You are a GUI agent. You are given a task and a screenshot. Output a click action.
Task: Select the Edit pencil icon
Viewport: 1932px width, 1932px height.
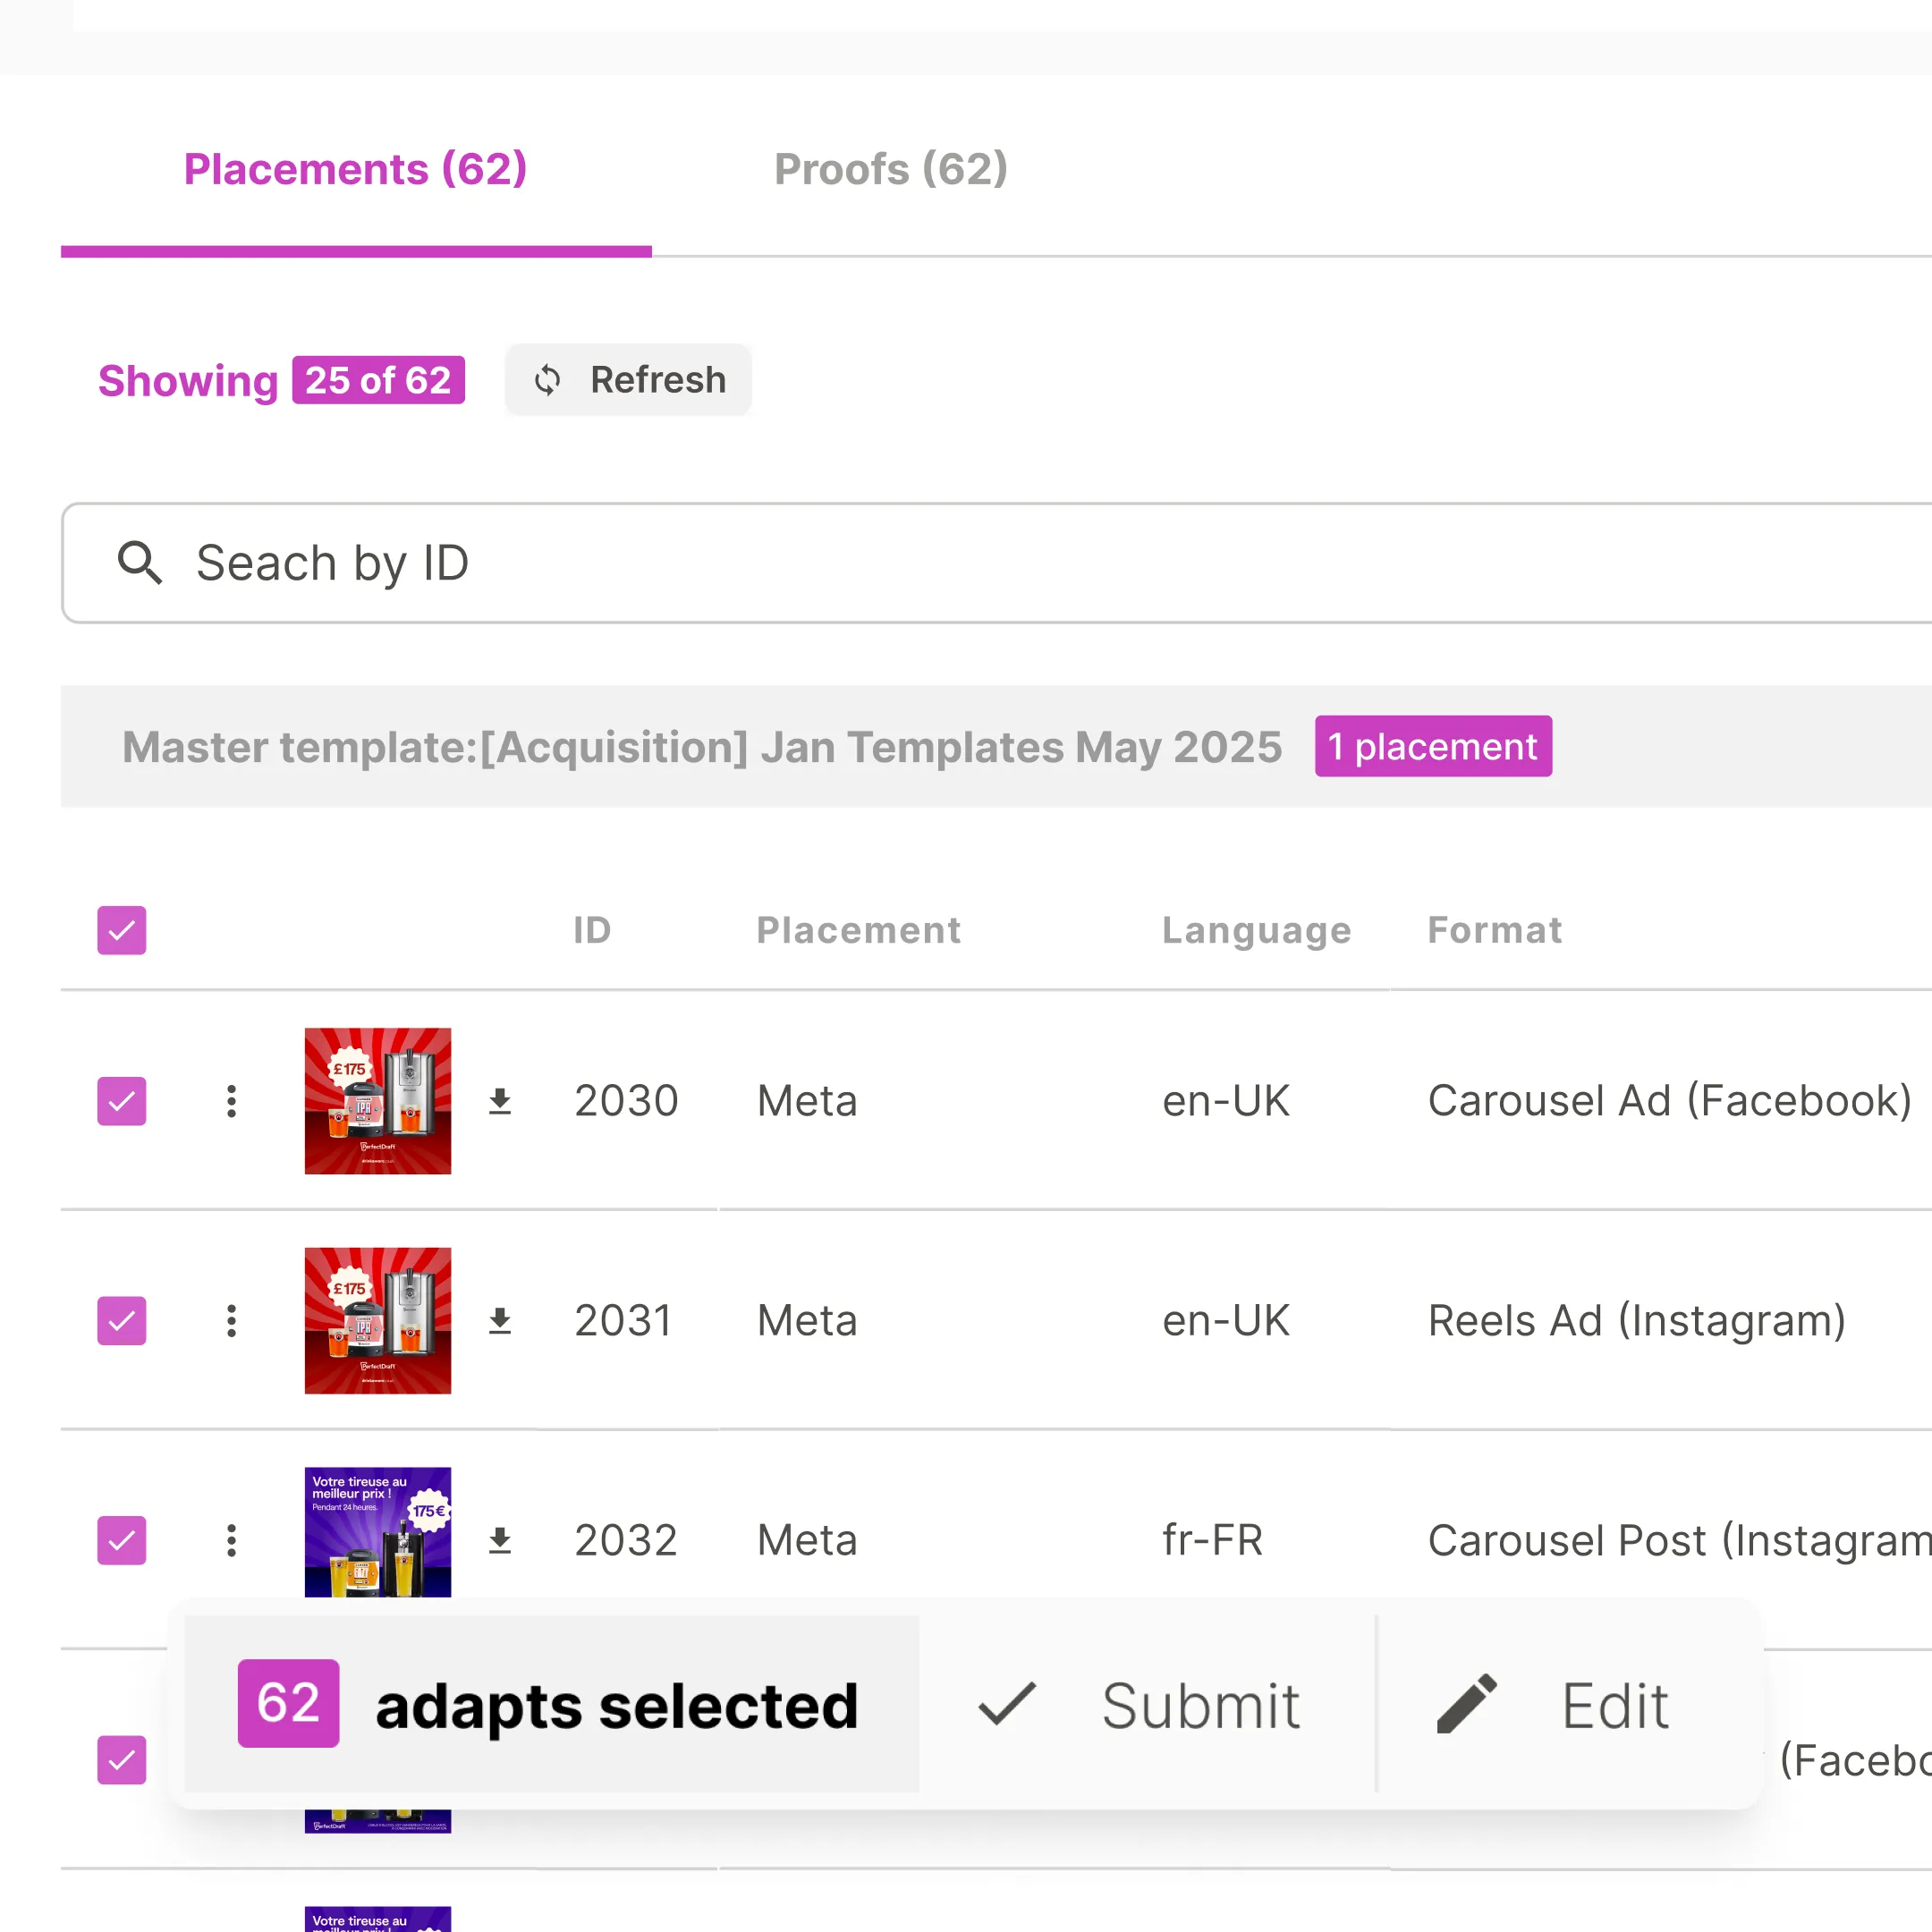click(1467, 1705)
